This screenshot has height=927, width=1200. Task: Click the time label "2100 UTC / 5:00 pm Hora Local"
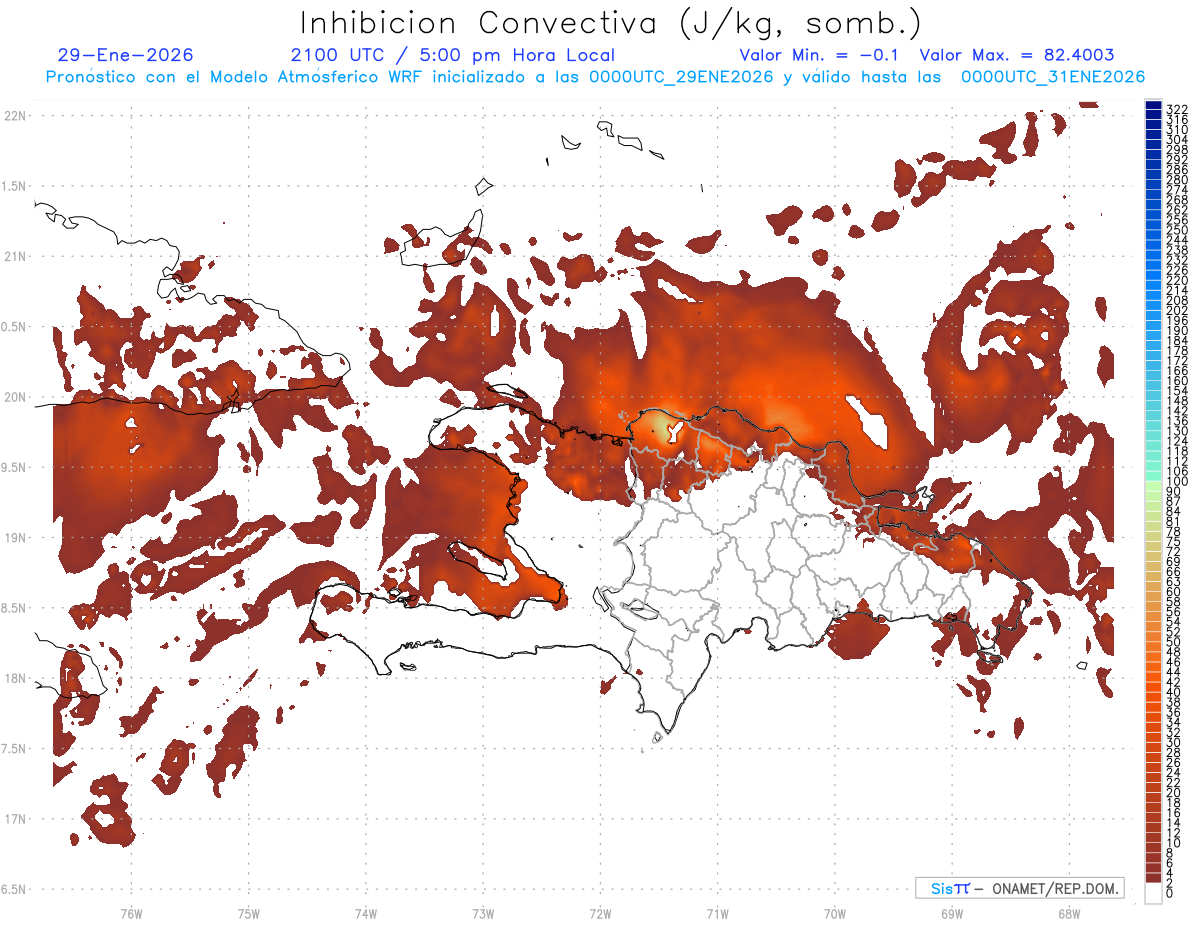pyautogui.click(x=452, y=56)
